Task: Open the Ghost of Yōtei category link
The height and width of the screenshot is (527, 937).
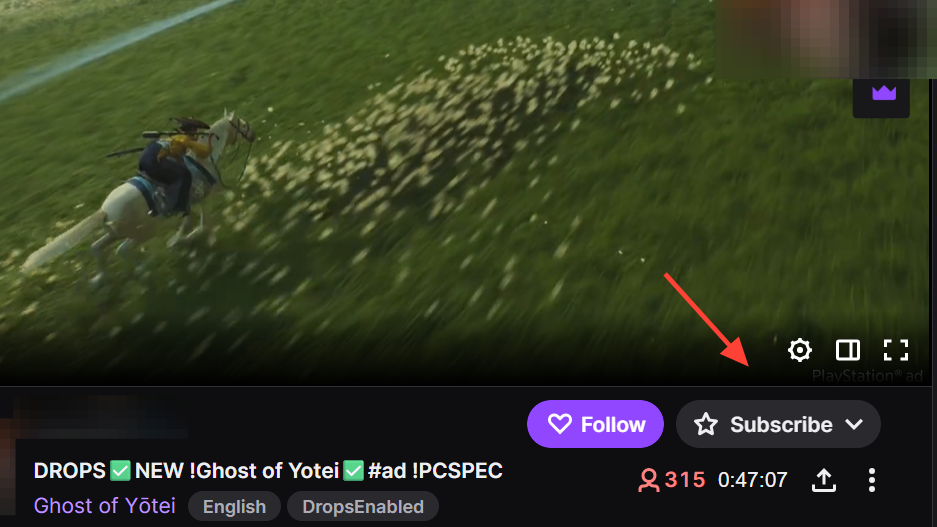Action: coord(105,506)
